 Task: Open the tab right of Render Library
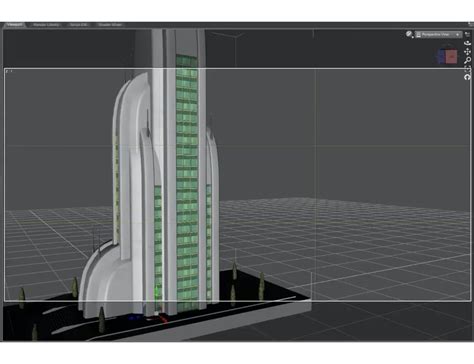[x=78, y=25]
